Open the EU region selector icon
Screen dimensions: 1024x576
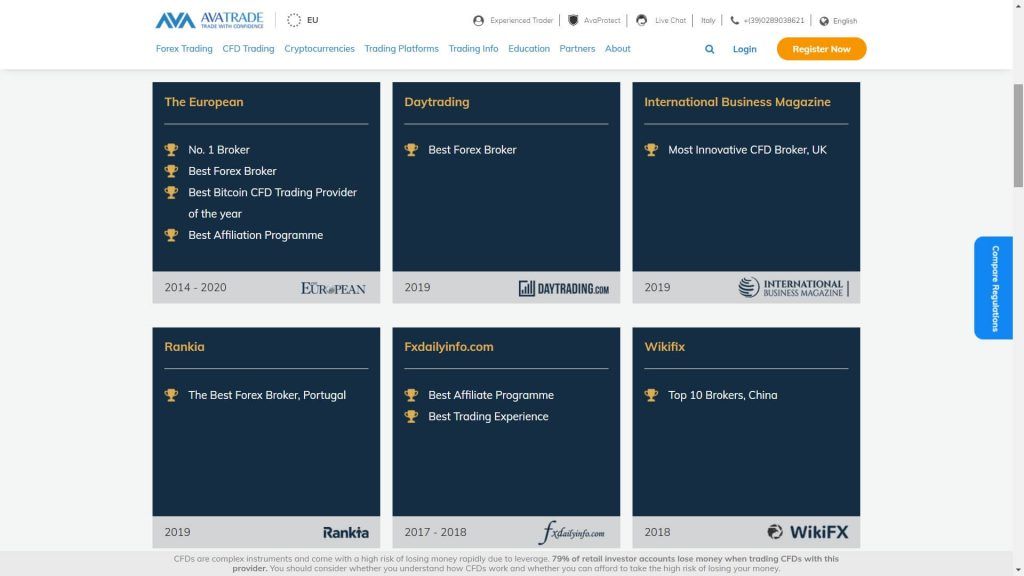coord(294,20)
